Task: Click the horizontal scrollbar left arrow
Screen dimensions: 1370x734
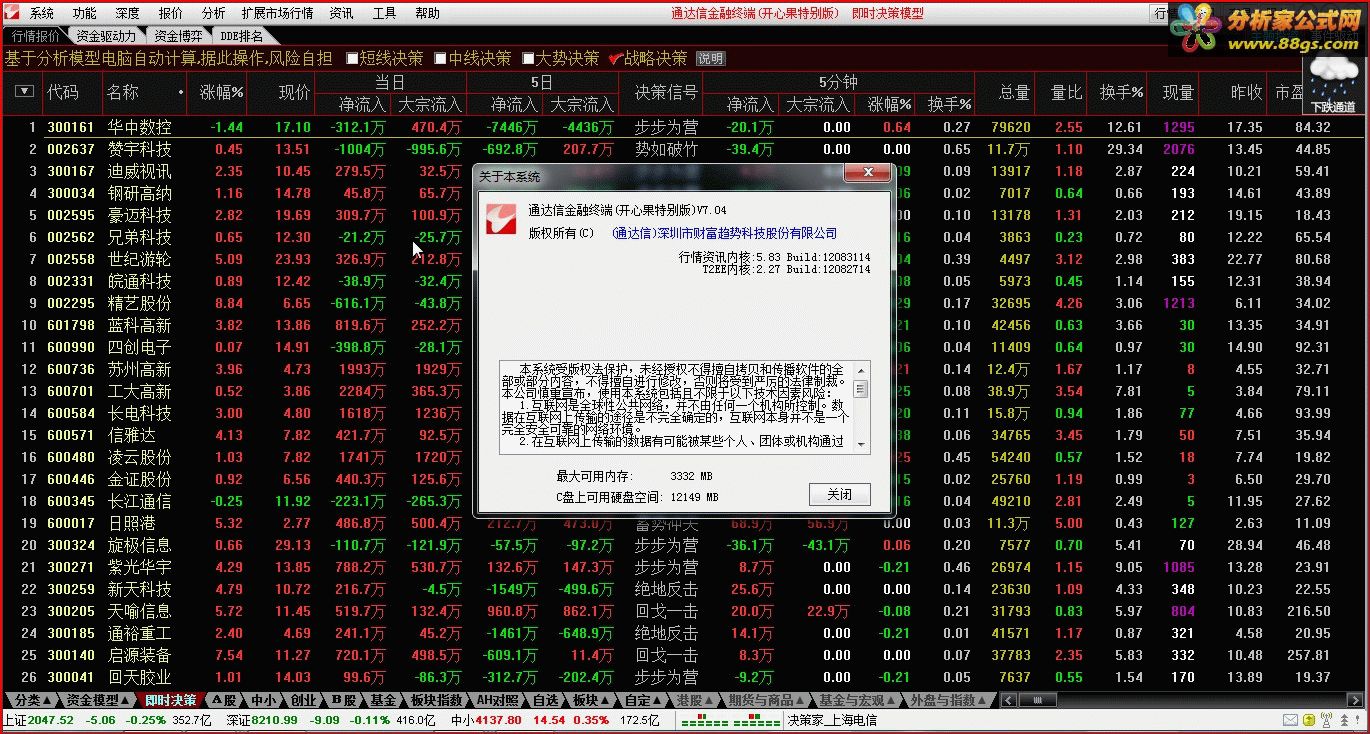Action: [x=1008, y=700]
